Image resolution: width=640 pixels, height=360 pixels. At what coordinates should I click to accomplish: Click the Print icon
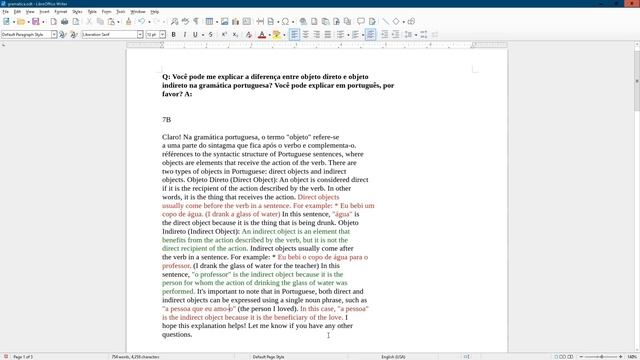[x=64, y=22]
